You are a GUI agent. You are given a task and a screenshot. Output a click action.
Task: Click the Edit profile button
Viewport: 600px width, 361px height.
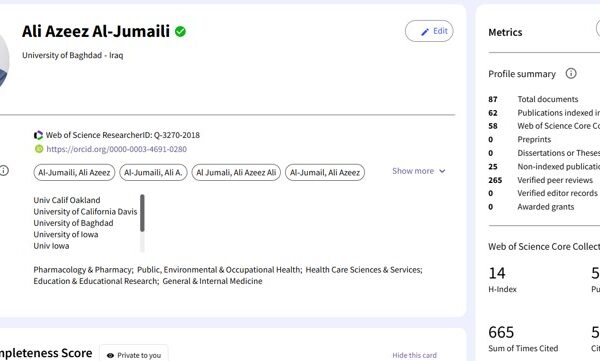pos(429,31)
